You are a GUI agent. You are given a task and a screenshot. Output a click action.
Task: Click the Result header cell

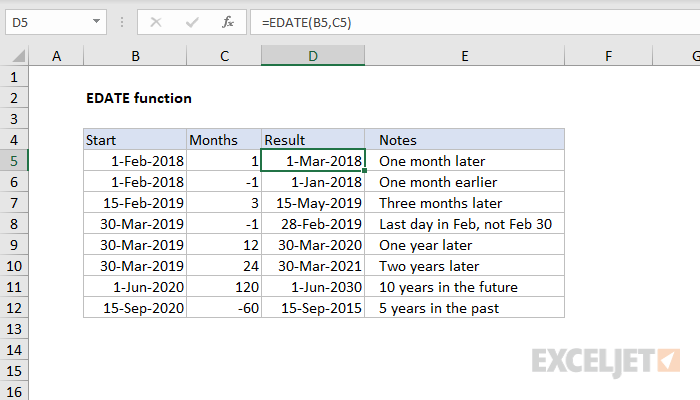click(313, 140)
